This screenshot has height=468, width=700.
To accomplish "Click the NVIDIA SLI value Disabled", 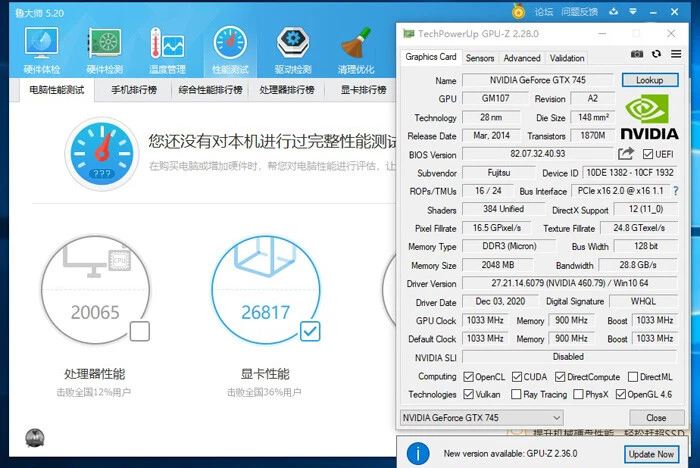I will (x=570, y=357).
